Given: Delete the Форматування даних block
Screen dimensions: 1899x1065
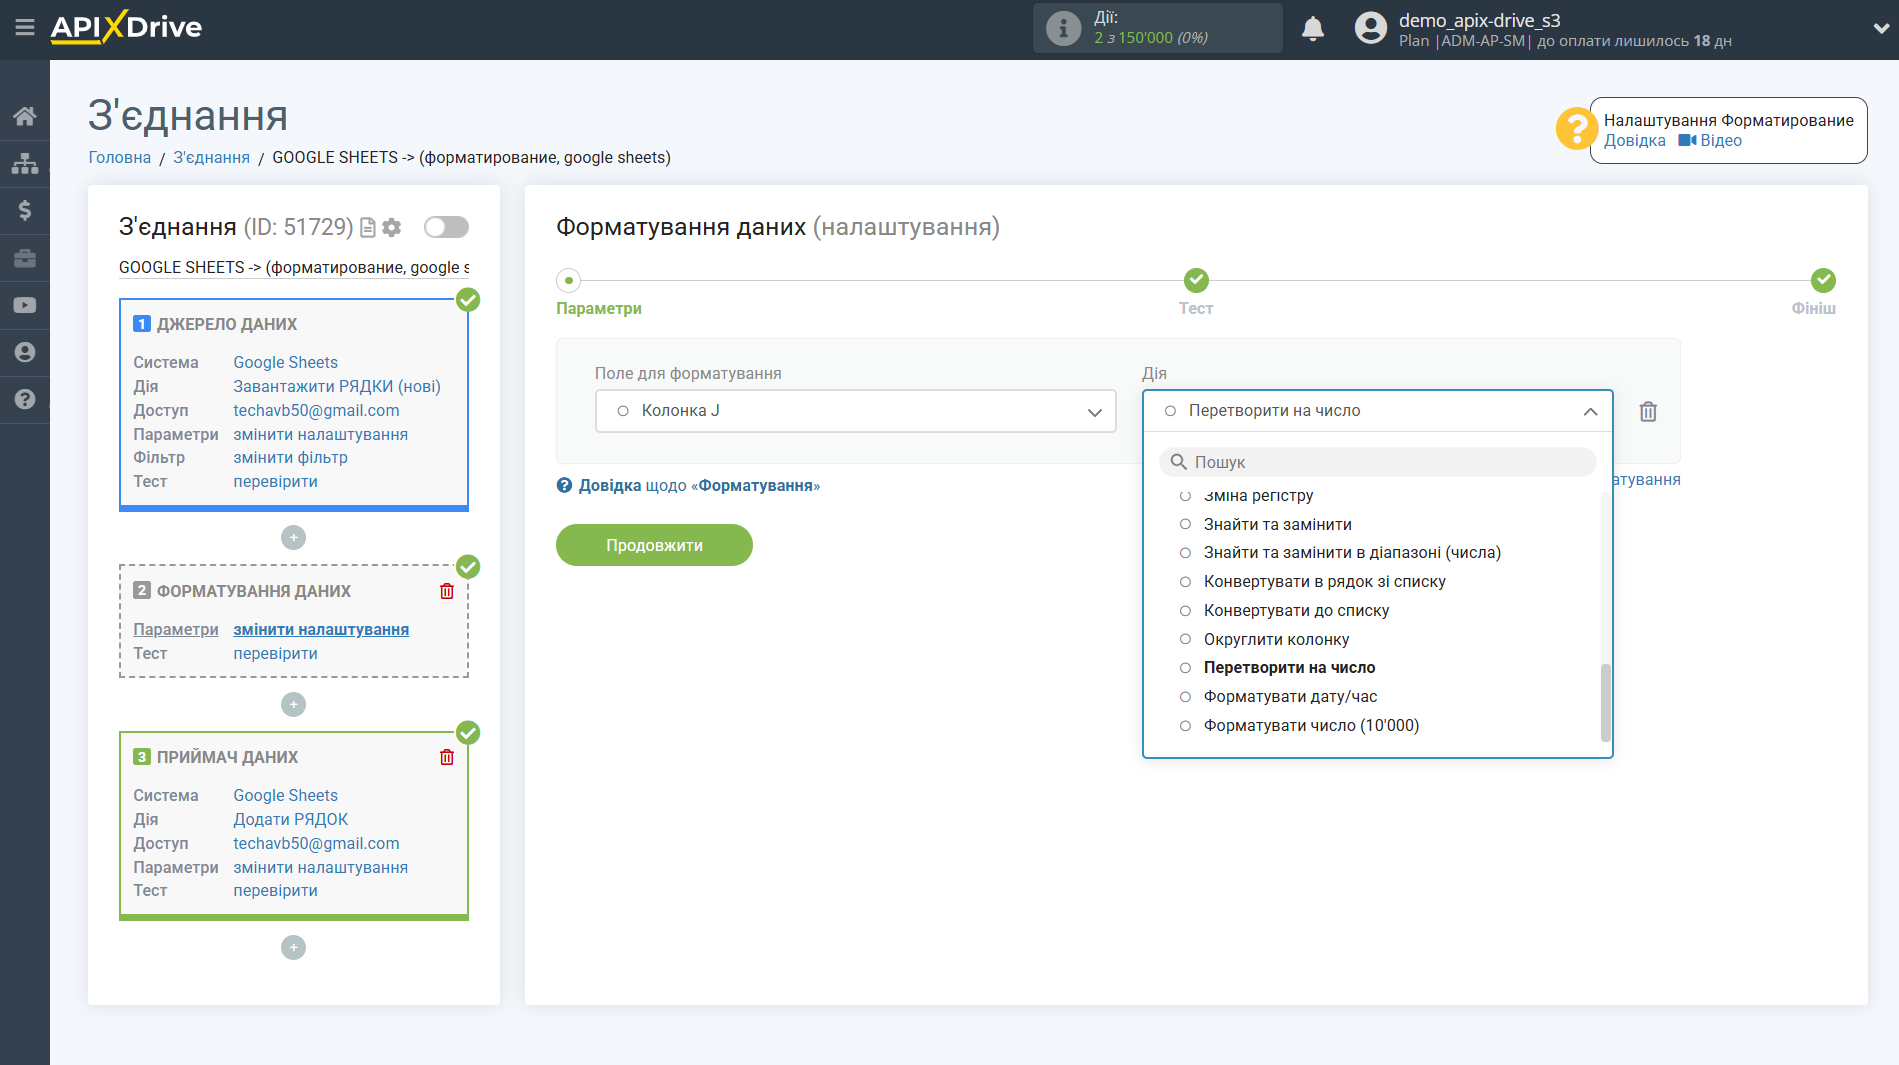Looking at the screenshot, I should pos(447,591).
